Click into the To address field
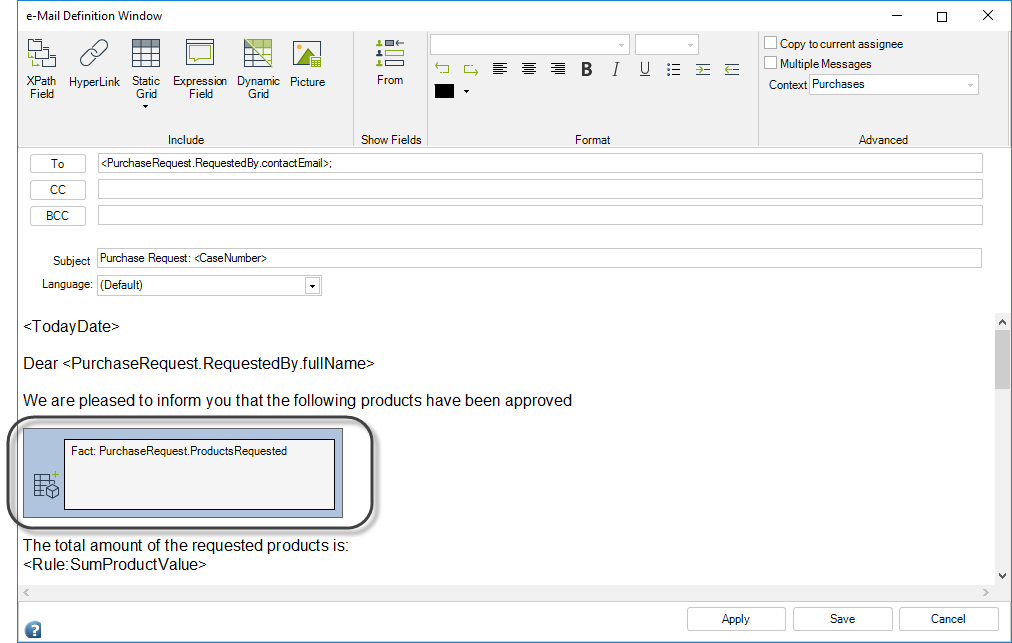This screenshot has width=1012, height=643. coord(540,163)
